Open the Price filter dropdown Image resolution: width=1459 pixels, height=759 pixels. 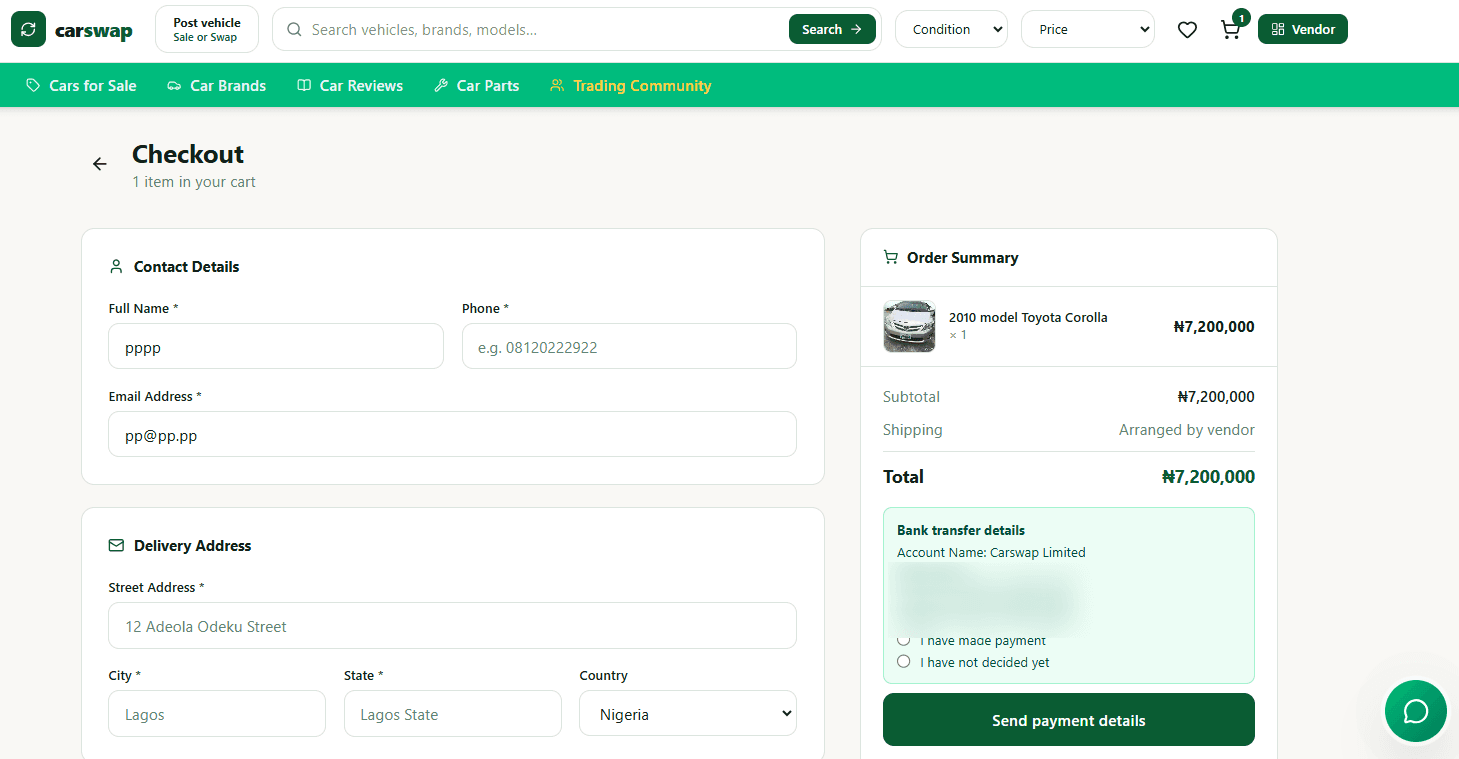1087,30
